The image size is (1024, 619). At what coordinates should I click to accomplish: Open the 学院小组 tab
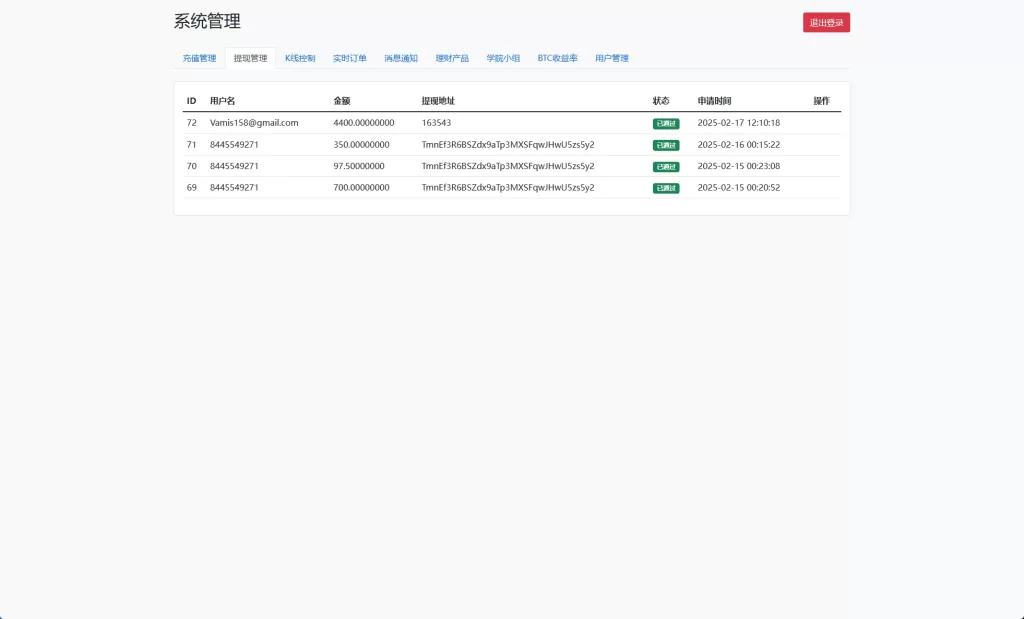pyautogui.click(x=503, y=58)
